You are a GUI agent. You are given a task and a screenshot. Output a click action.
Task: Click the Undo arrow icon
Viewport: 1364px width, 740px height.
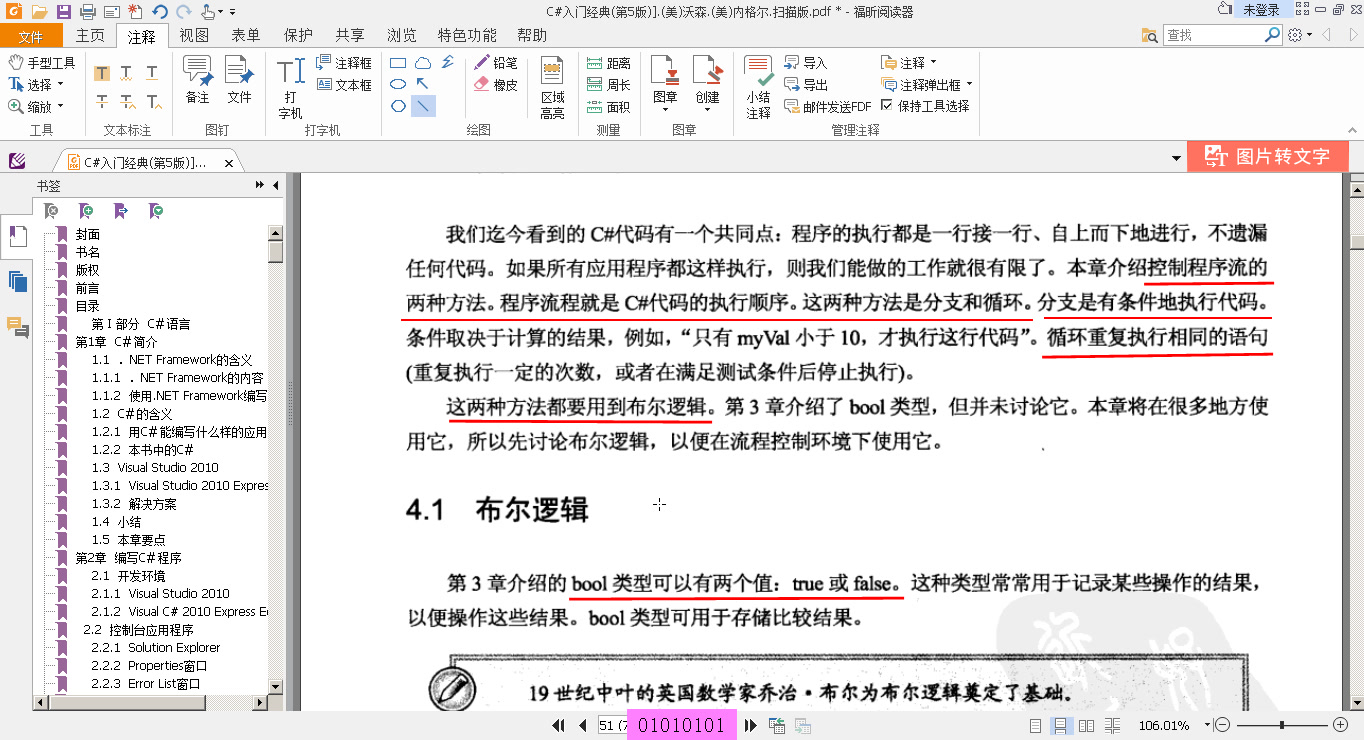click(160, 12)
